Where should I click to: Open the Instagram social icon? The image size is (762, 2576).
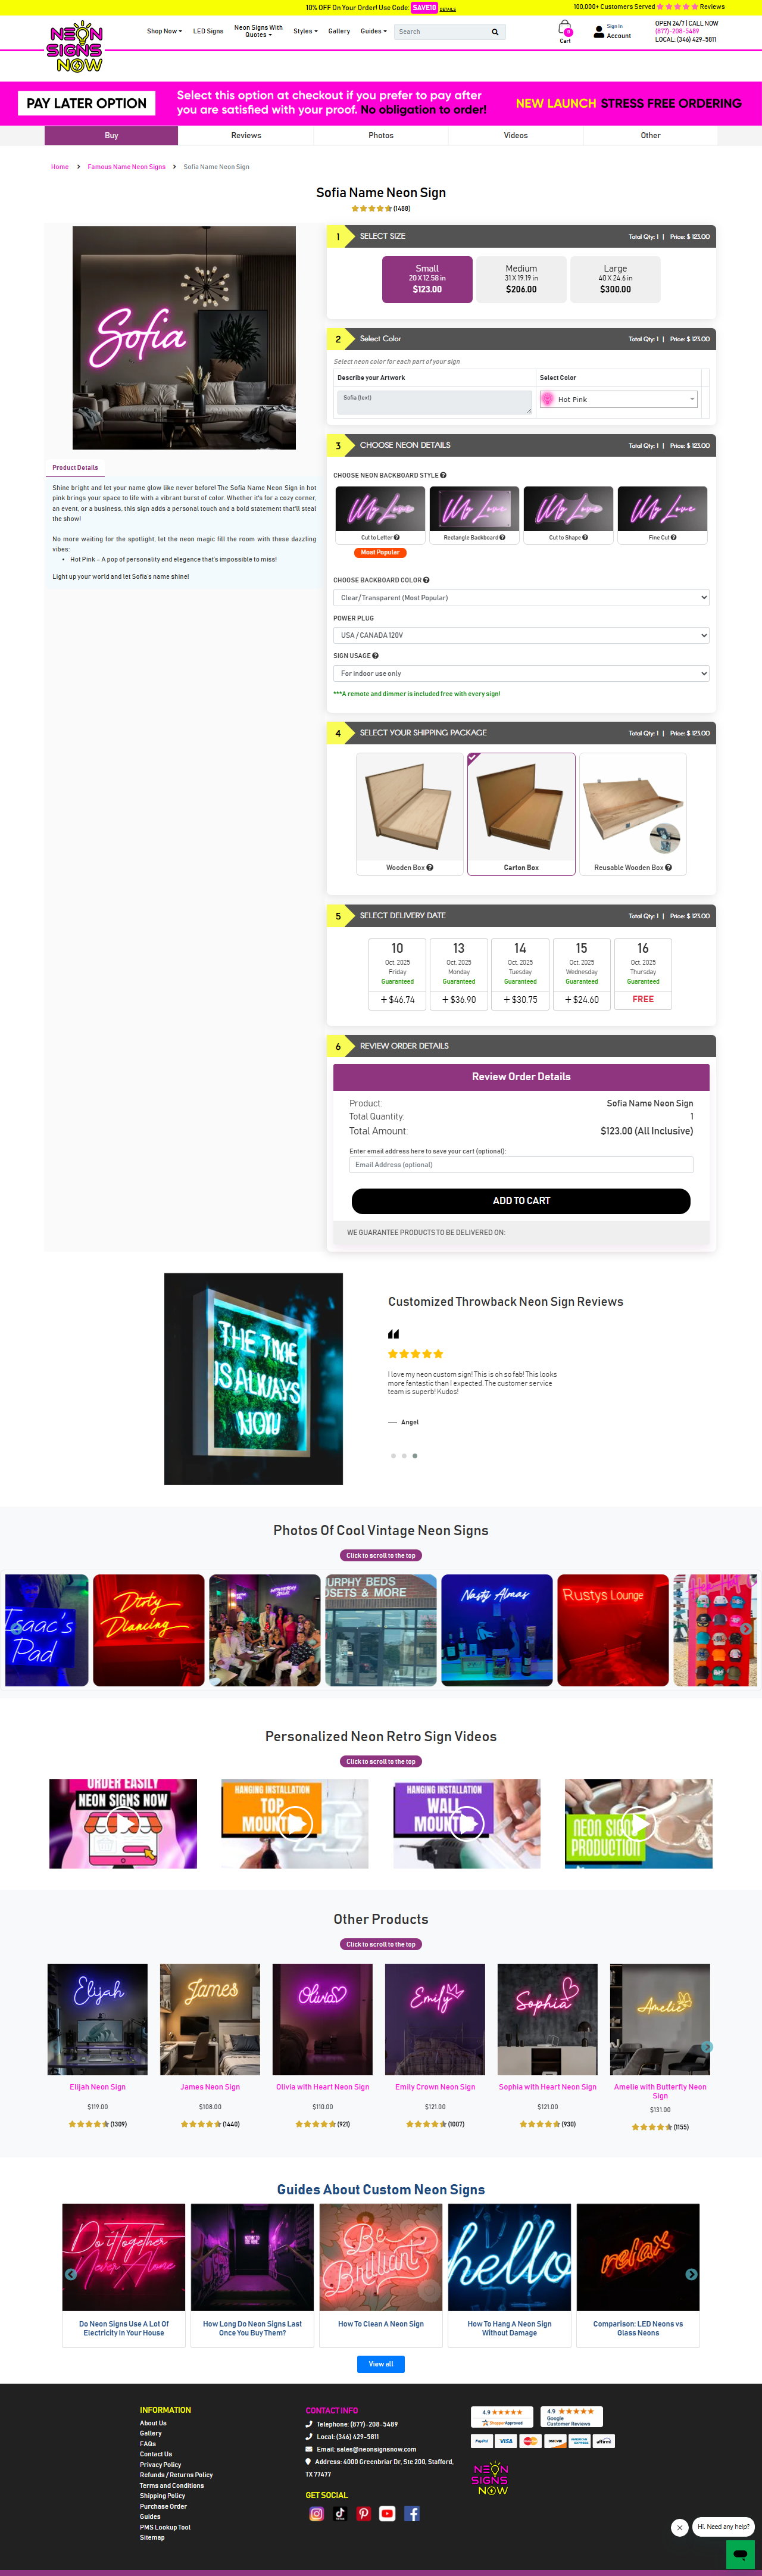point(316,2513)
